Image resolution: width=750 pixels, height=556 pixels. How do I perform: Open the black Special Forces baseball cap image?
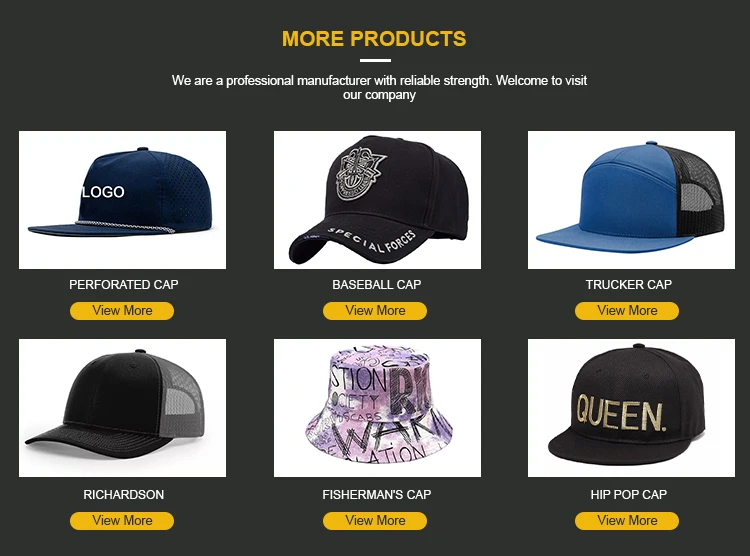point(377,200)
